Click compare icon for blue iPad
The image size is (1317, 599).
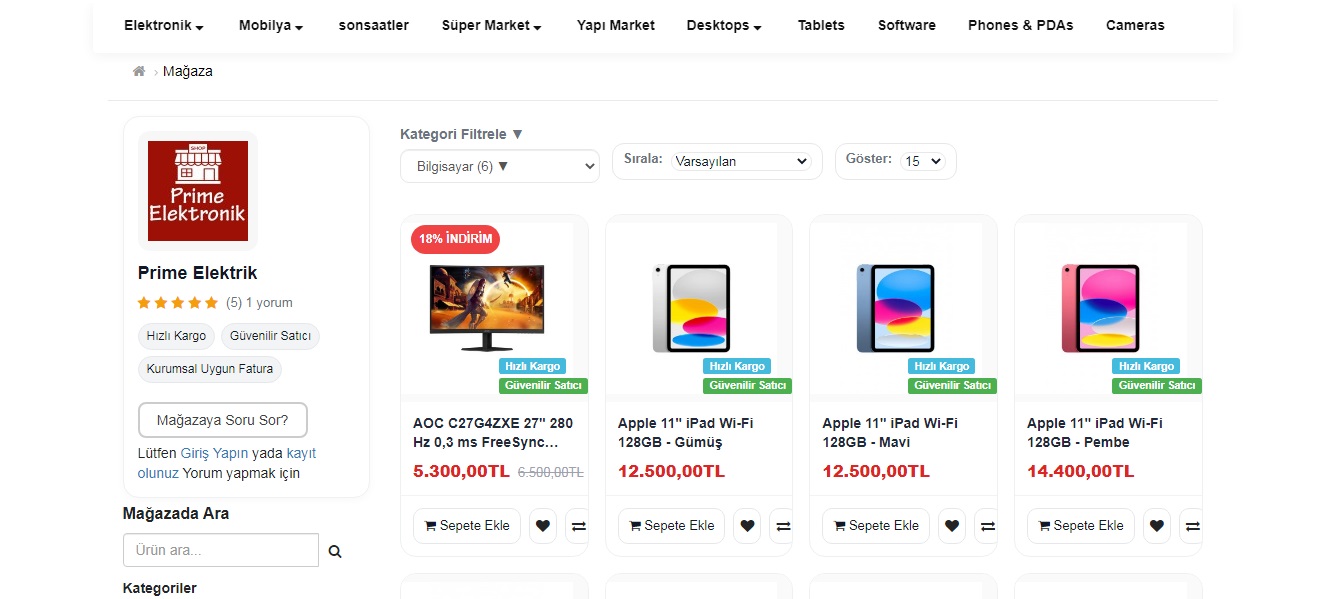(x=987, y=526)
